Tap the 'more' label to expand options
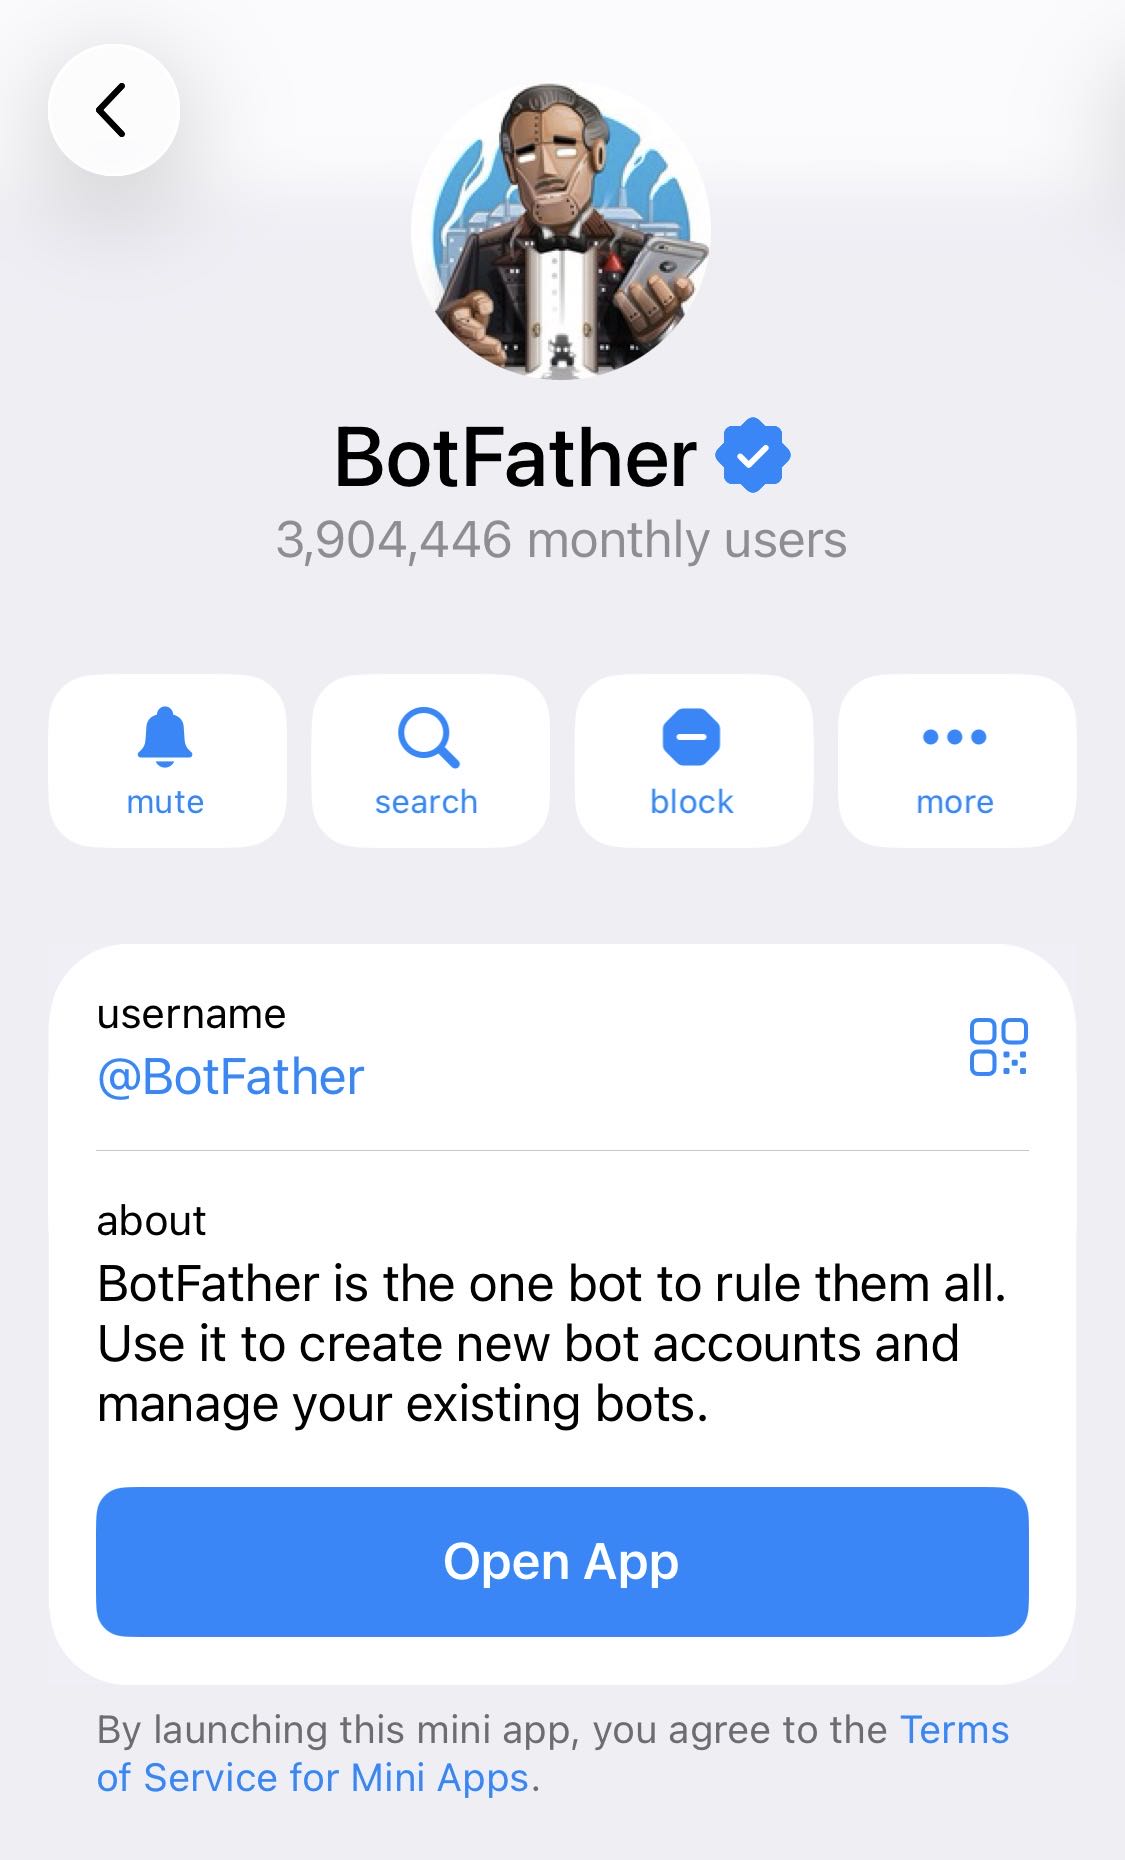1125x1860 pixels. coord(955,802)
